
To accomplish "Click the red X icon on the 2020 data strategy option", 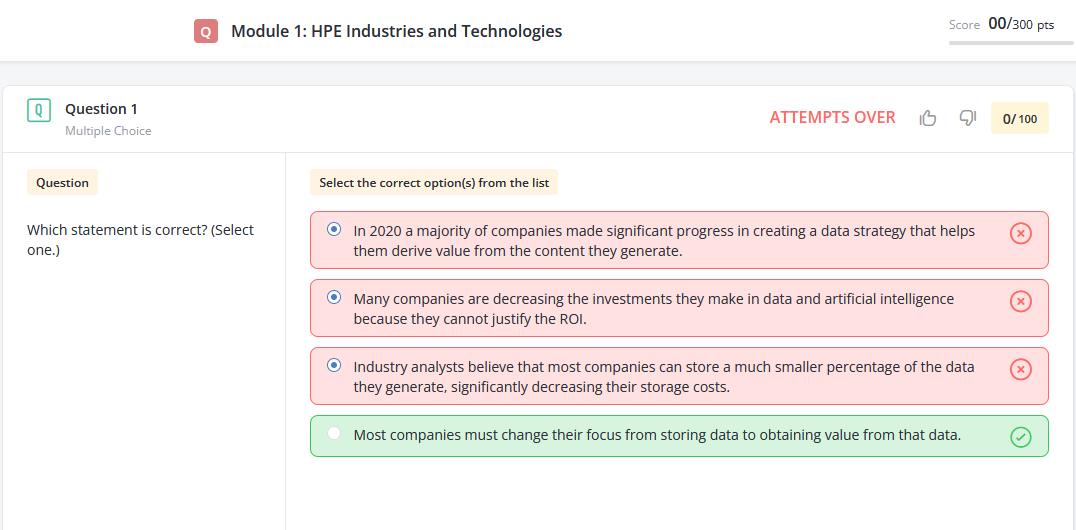I will (1020, 233).
